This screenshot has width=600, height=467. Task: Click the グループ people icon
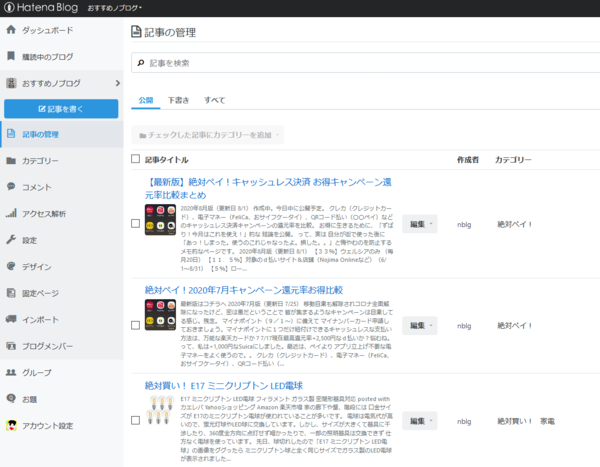11,372
